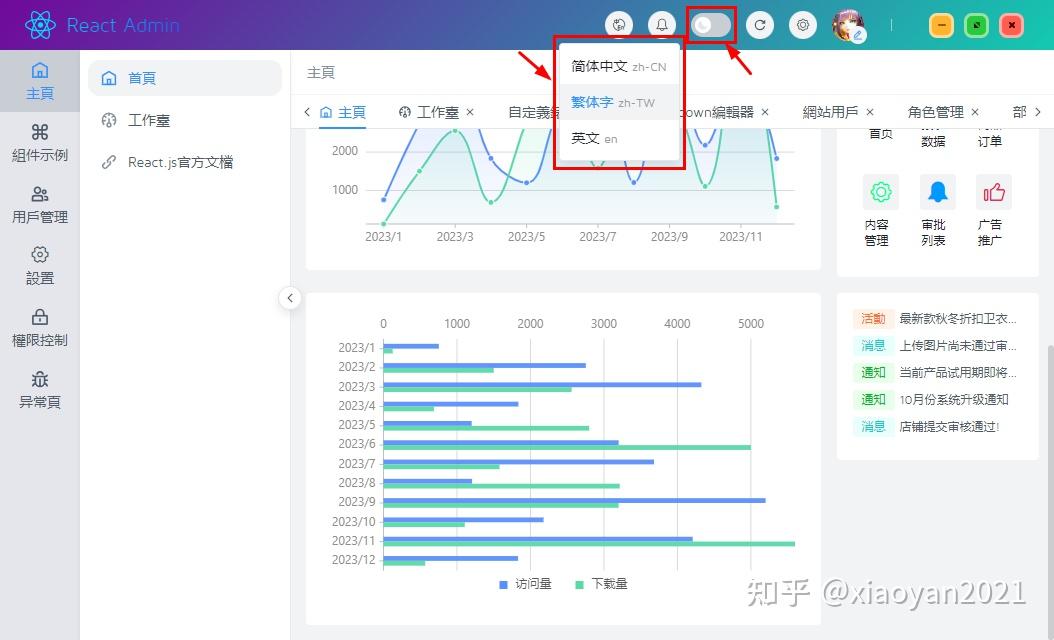Image resolution: width=1054 pixels, height=640 pixels.
Task: Close the 網站用戶 tab
Action: (870, 112)
